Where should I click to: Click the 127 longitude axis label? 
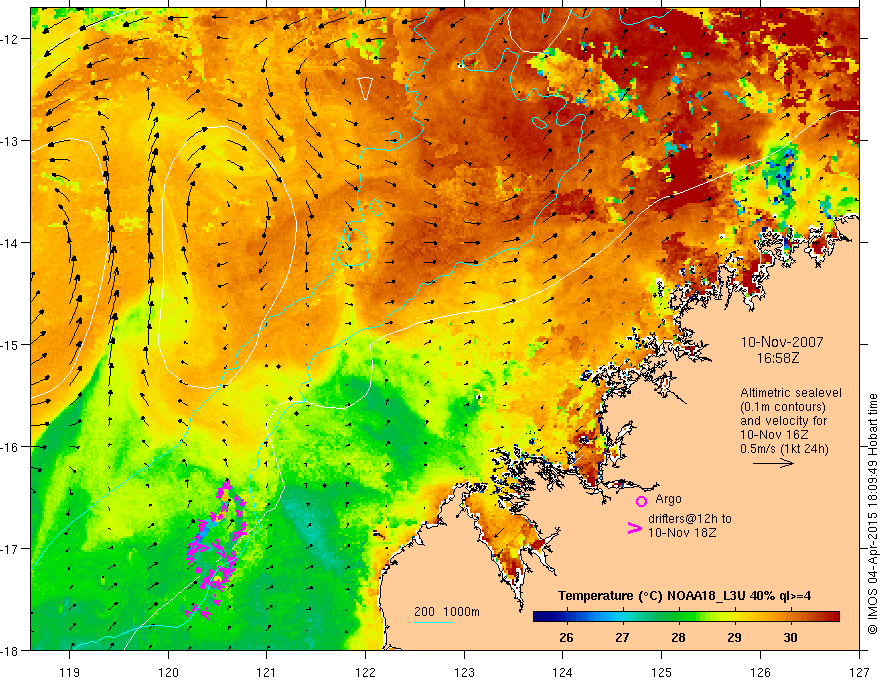coord(859,672)
